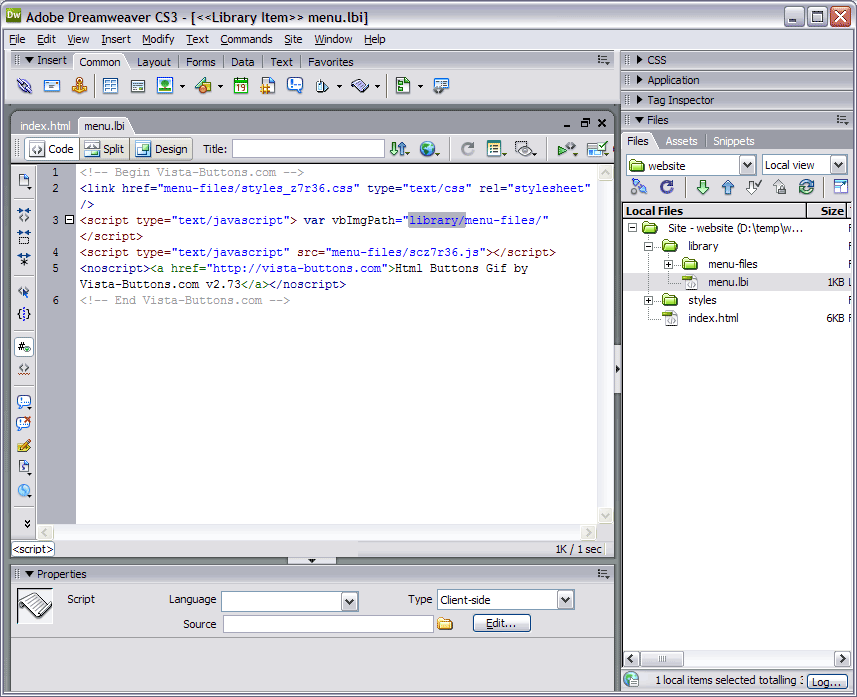Click the Hyperlink insert icon
The width and height of the screenshot is (857, 697).
[x=24, y=86]
